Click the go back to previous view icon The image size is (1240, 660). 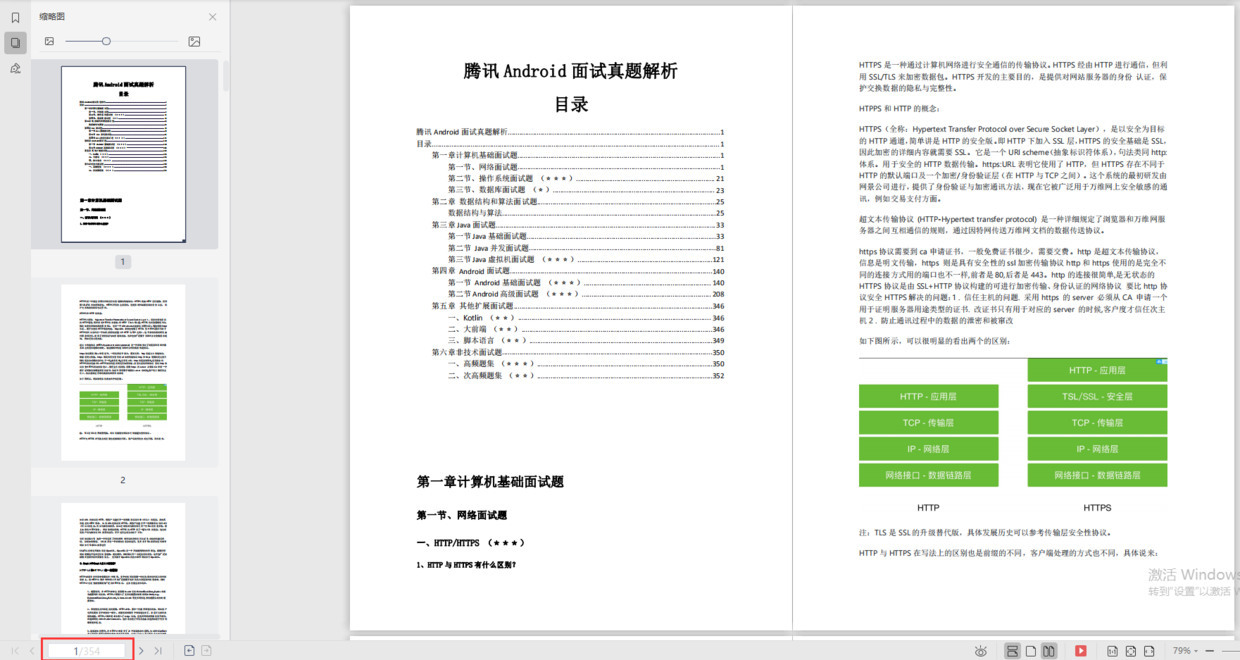[x=189, y=651]
